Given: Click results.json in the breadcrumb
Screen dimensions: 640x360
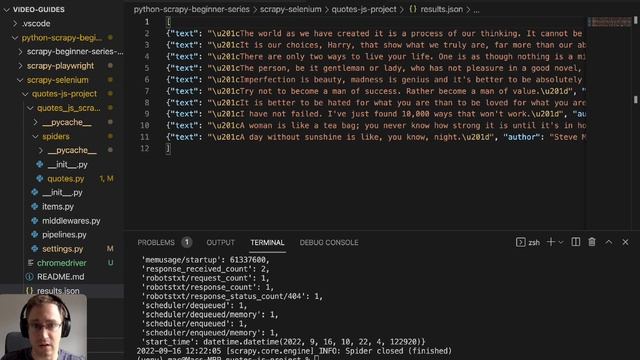Looking at the screenshot, I should pyautogui.click(x=442, y=9).
